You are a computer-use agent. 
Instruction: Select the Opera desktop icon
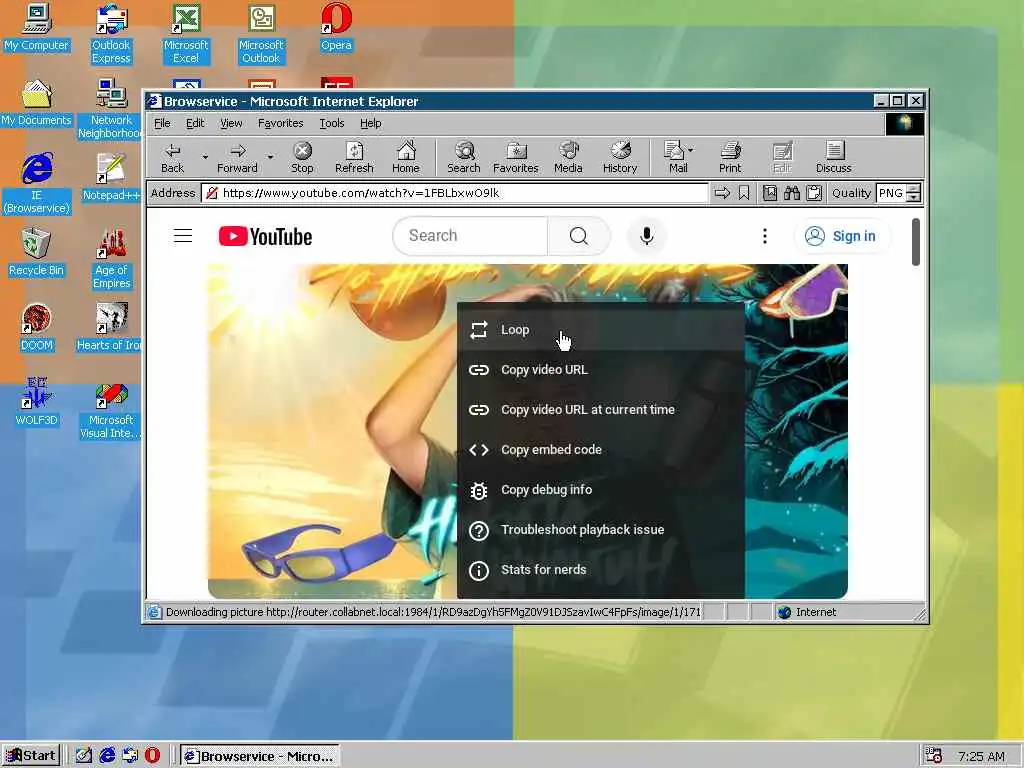[x=336, y=27]
